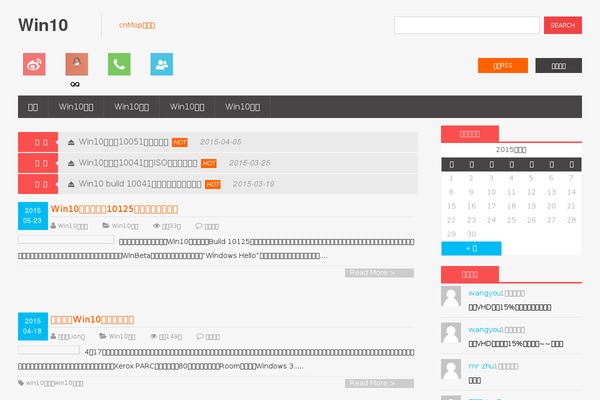Click comment bubble icon on 04-18 article

[x=200, y=336]
